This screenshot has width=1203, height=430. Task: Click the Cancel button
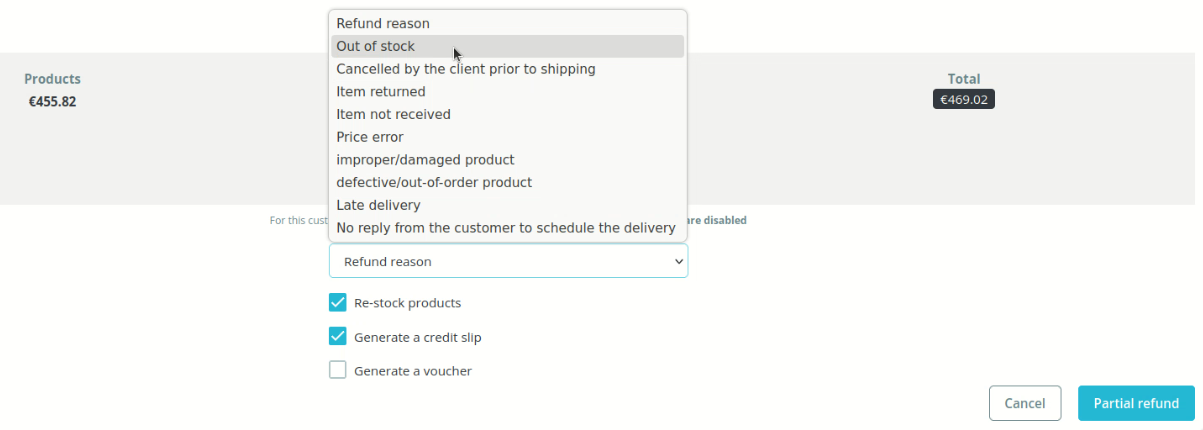point(1024,403)
